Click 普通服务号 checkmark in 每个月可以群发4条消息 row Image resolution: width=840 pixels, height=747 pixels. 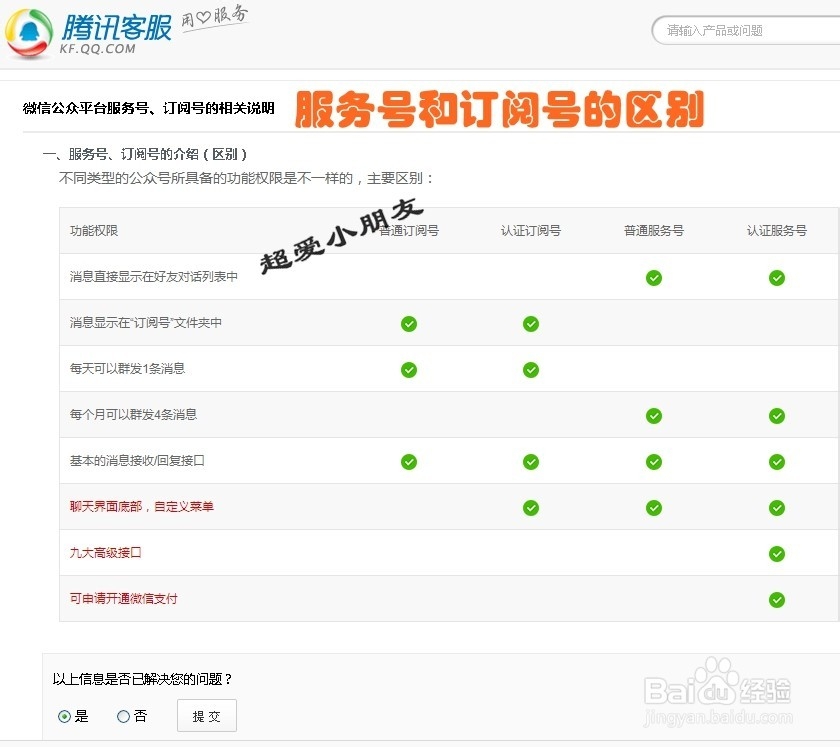(x=654, y=416)
